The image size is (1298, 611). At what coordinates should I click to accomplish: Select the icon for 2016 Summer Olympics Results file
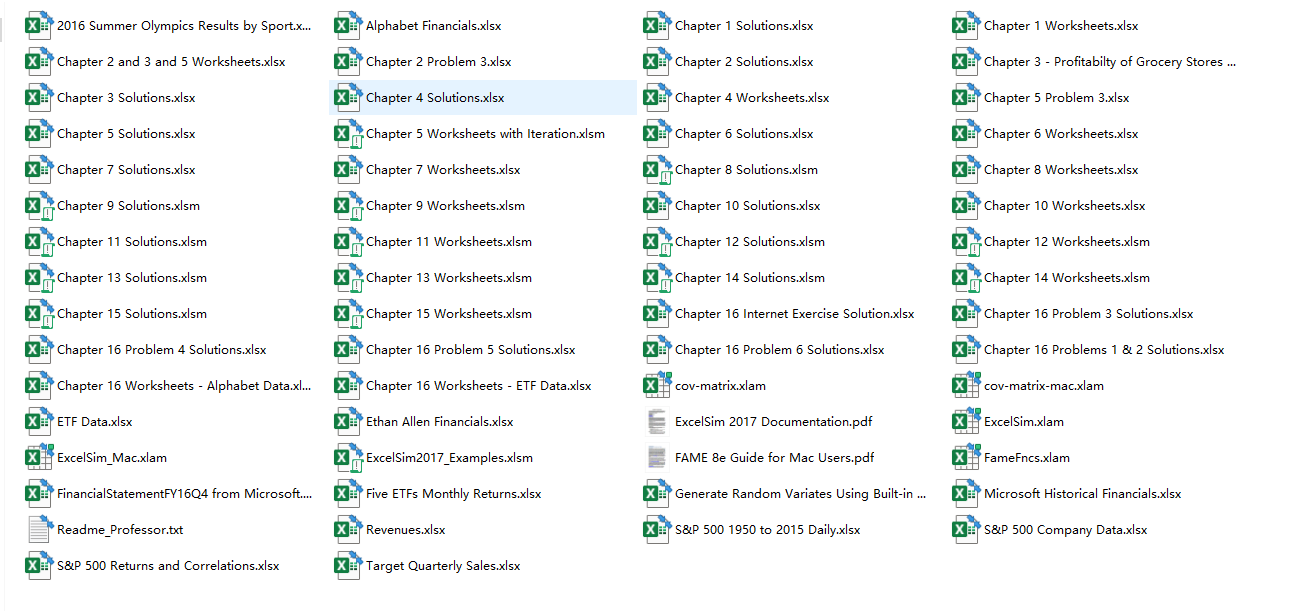39,26
